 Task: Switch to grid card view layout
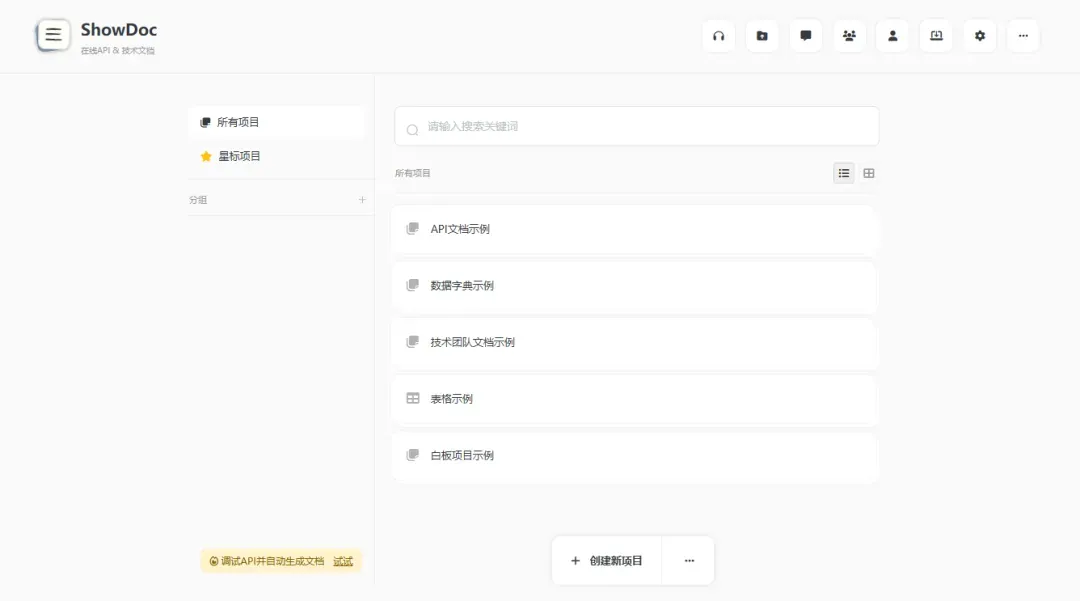[869, 173]
